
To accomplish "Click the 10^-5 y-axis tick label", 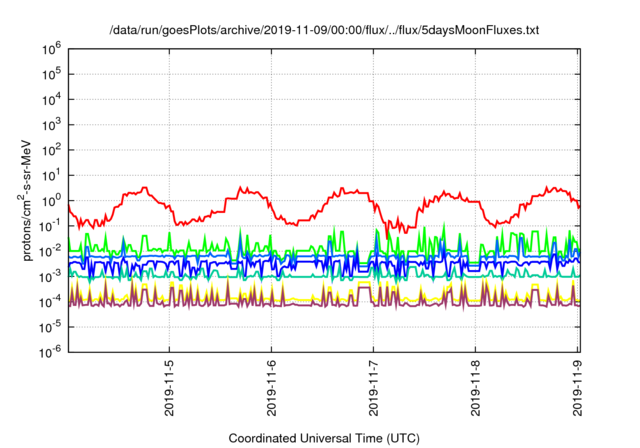I will coord(50,327).
